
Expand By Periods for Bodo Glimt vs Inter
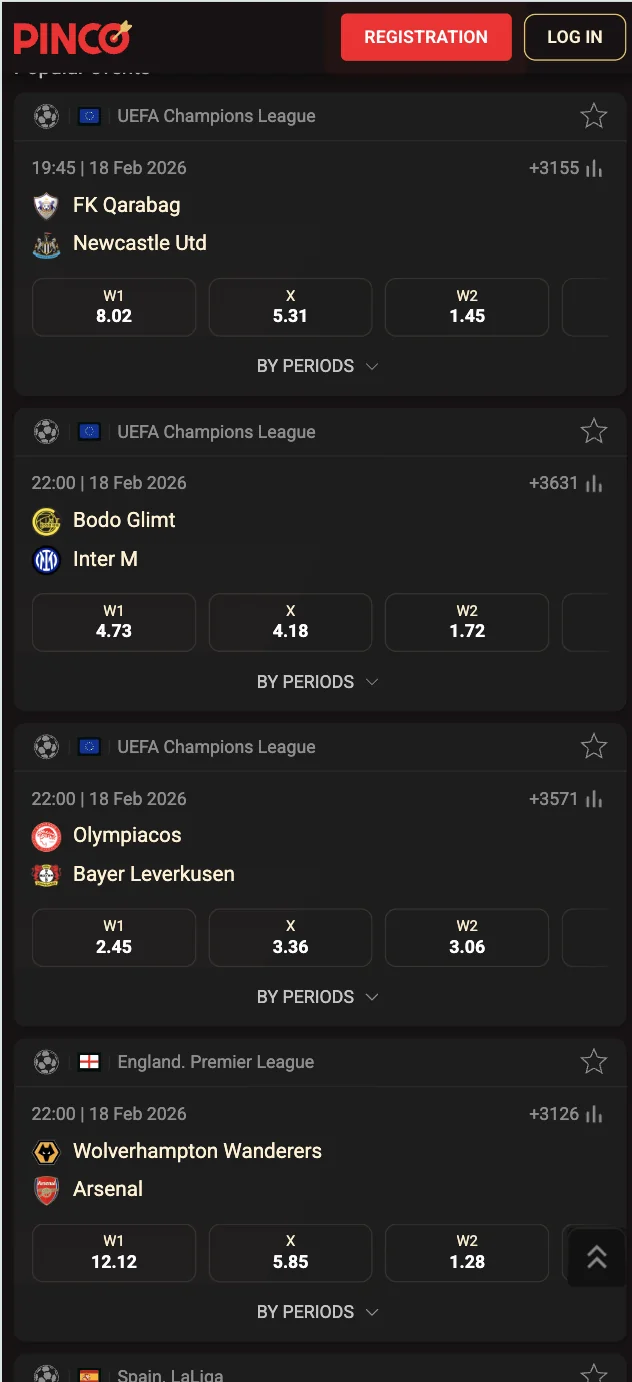316,681
